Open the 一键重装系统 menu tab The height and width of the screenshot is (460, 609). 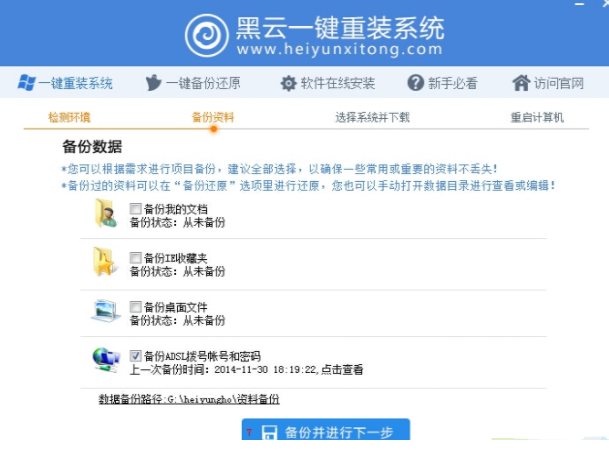(x=65, y=83)
